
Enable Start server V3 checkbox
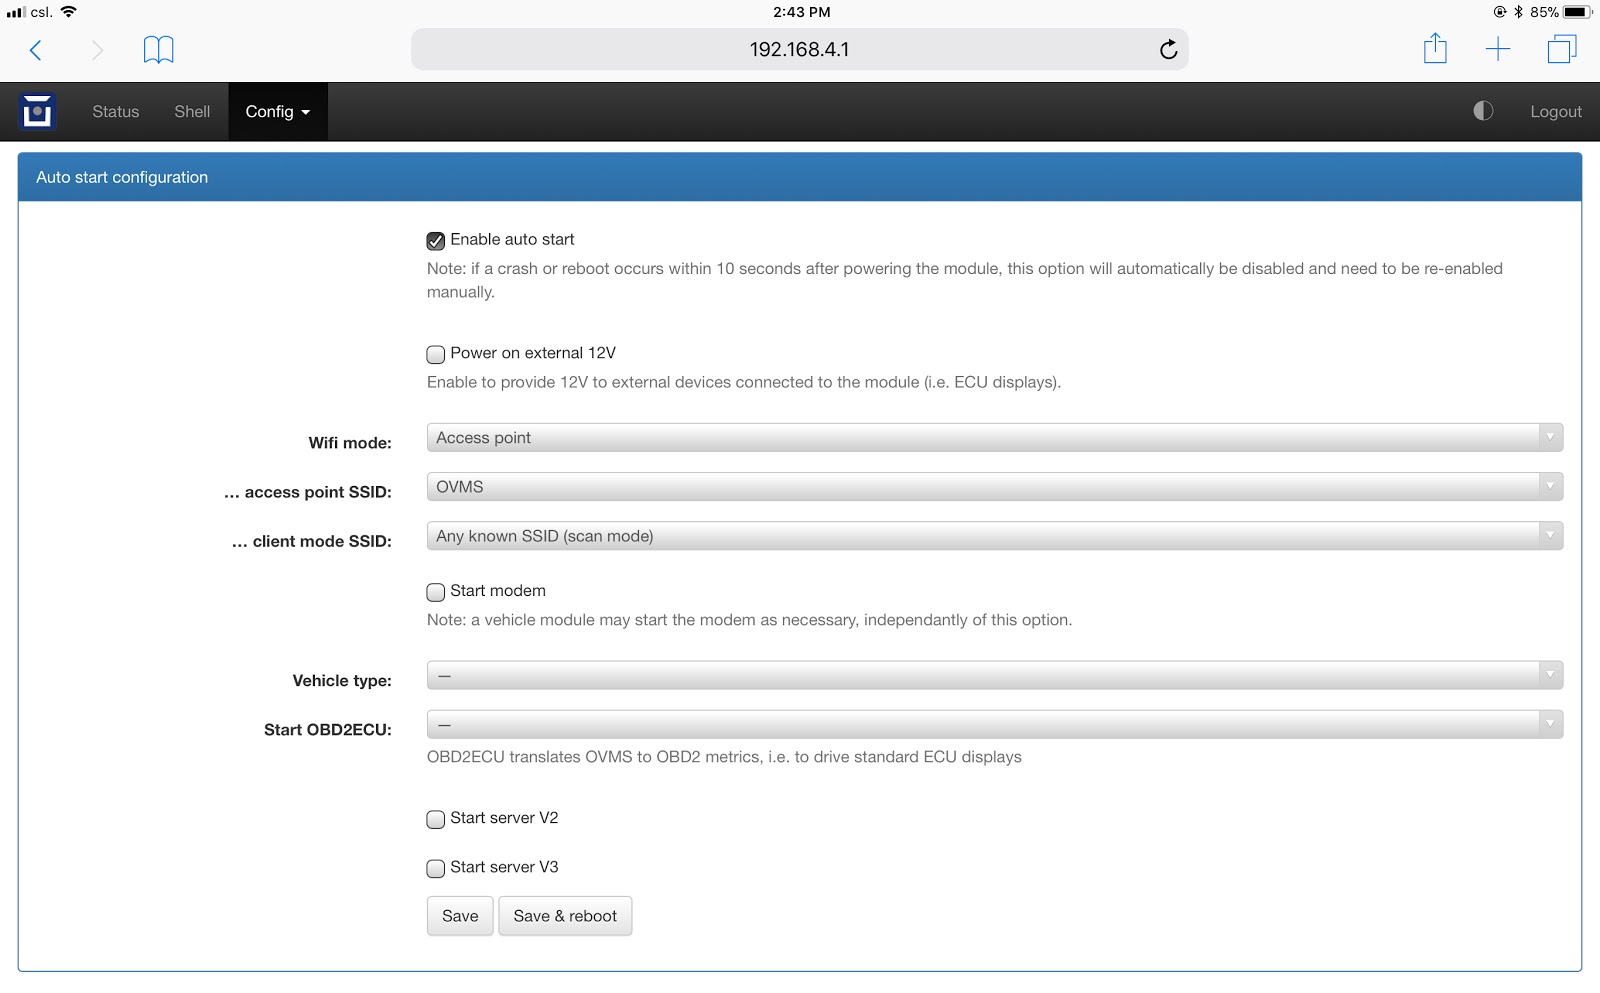(x=436, y=868)
